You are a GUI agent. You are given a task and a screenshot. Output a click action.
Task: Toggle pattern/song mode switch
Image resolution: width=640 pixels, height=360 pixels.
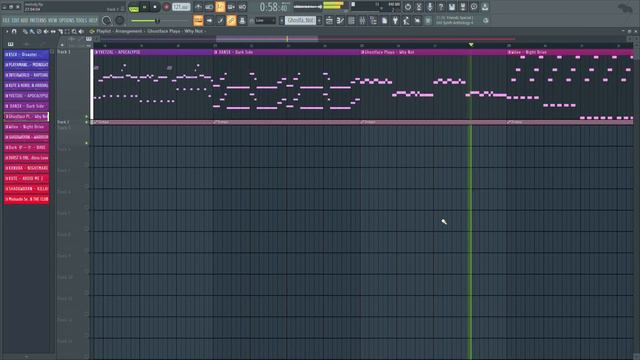[x=133, y=7]
